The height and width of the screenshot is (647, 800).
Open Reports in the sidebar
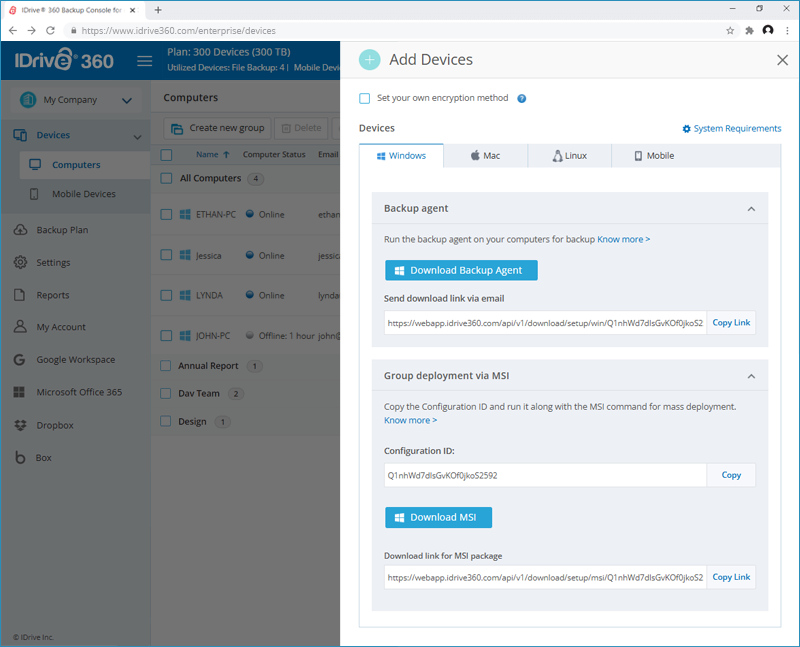click(x=53, y=295)
